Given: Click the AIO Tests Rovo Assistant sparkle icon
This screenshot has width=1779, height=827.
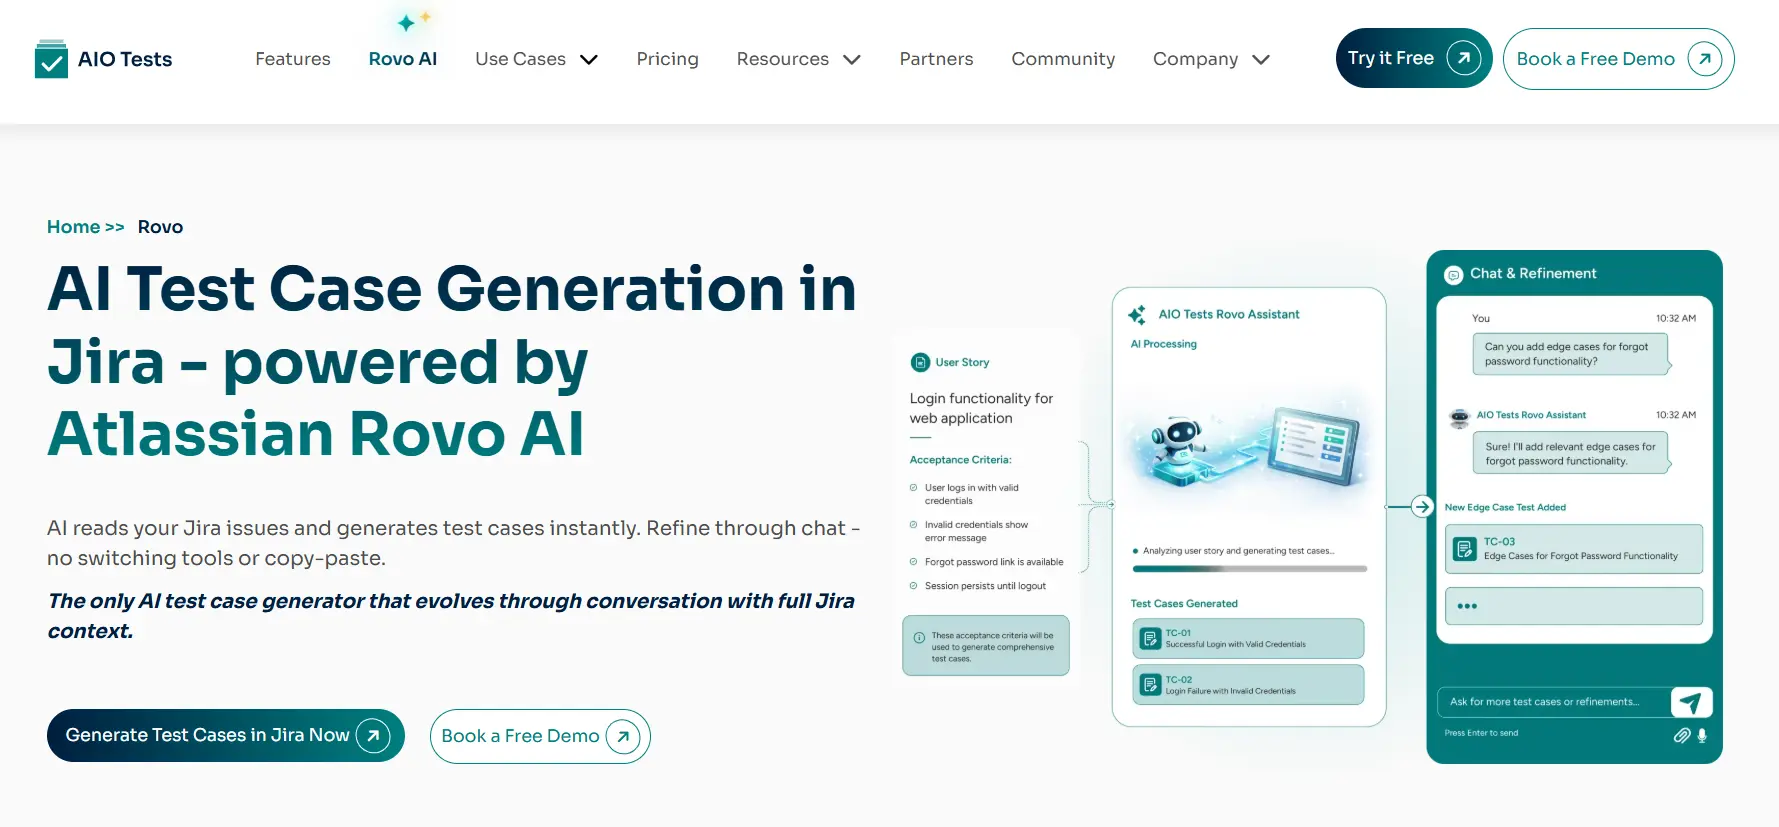Looking at the screenshot, I should pyautogui.click(x=1137, y=315).
